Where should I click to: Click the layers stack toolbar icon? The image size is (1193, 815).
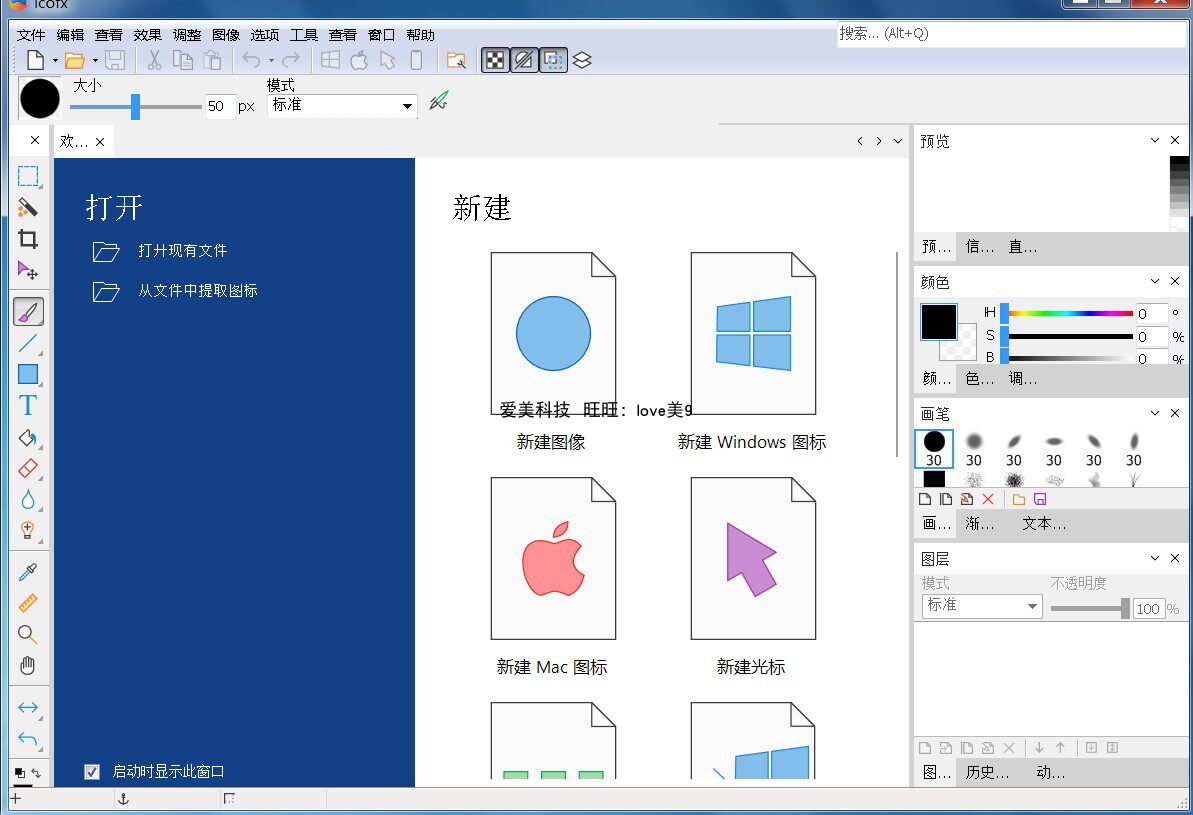point(582,60)
